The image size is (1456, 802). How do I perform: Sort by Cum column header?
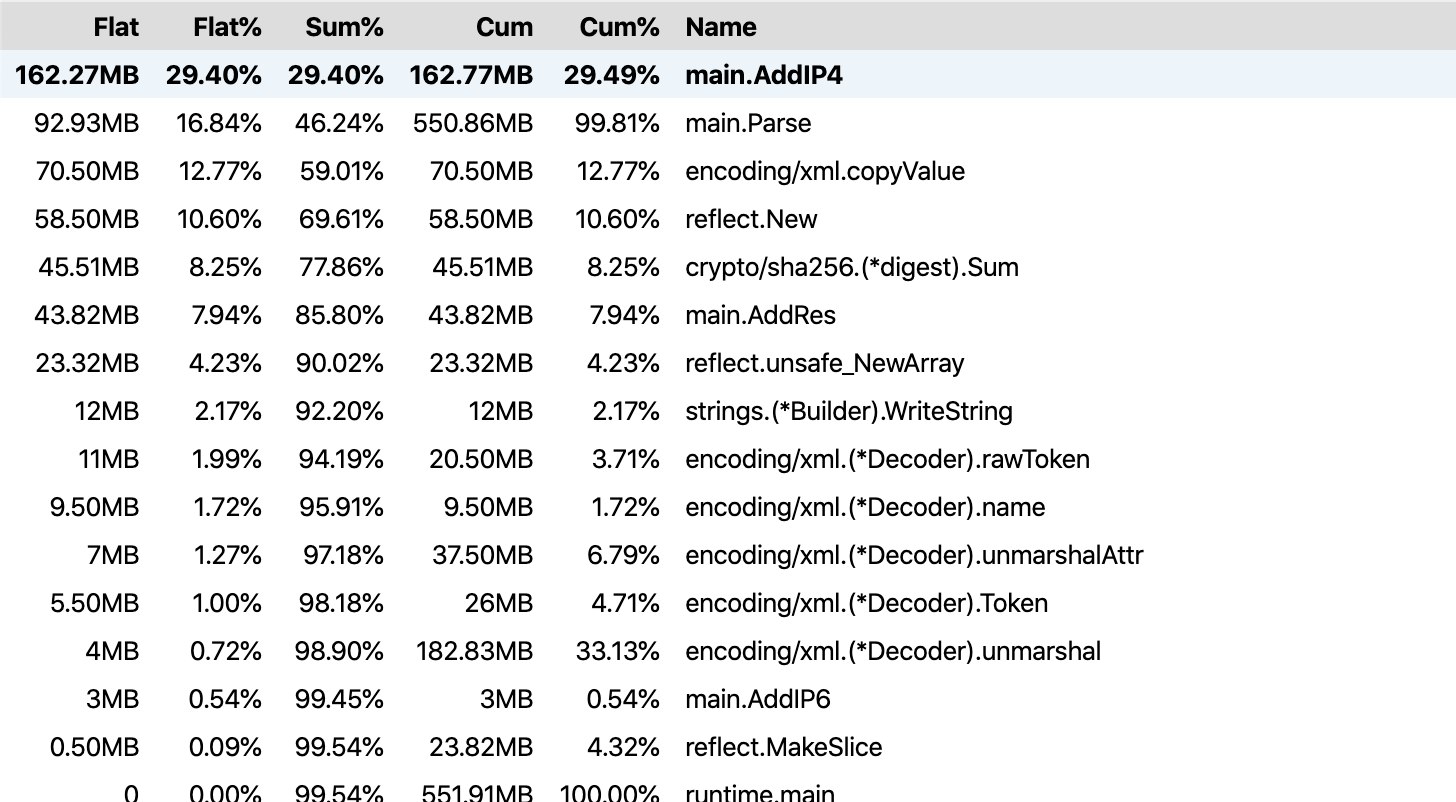505,27
